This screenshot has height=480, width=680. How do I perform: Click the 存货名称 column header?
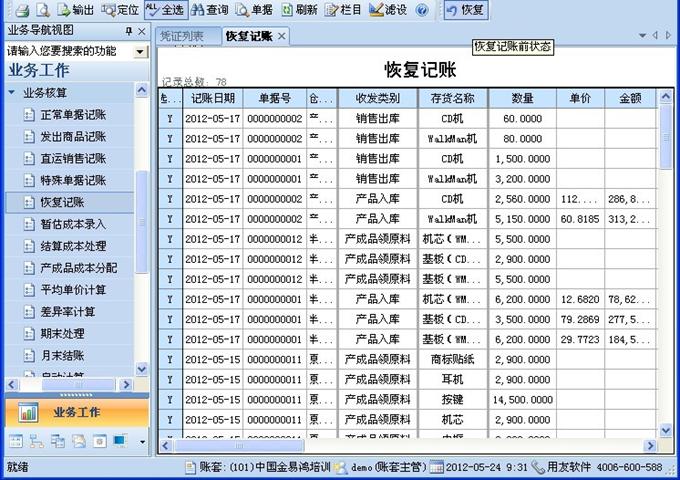[x=452, y=98]
